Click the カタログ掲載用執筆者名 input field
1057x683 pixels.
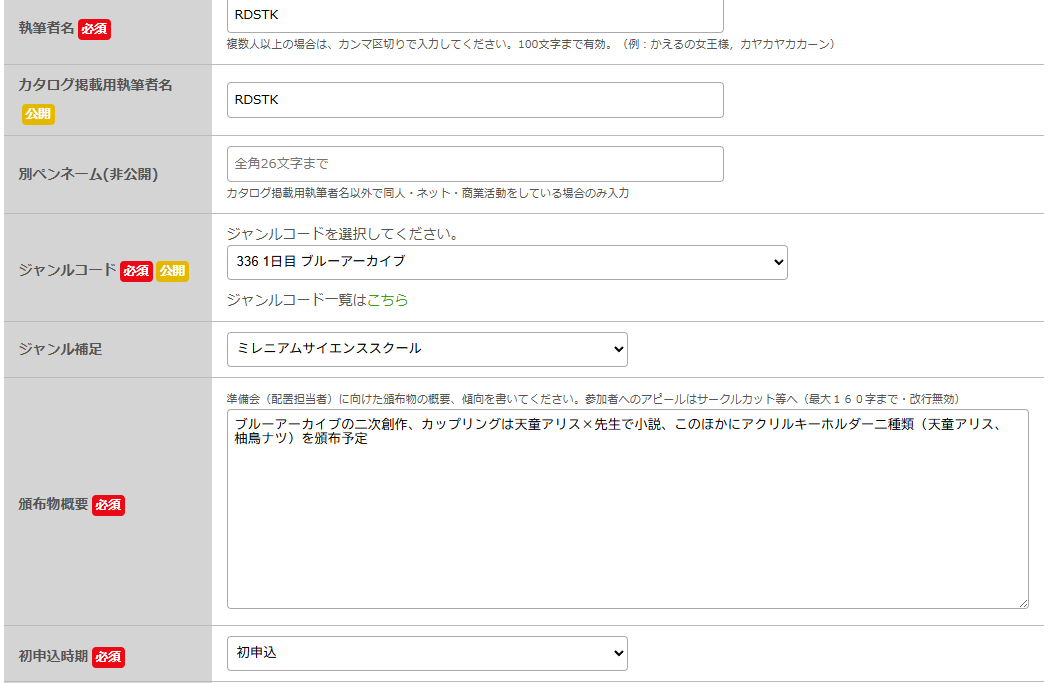(475, 100)
